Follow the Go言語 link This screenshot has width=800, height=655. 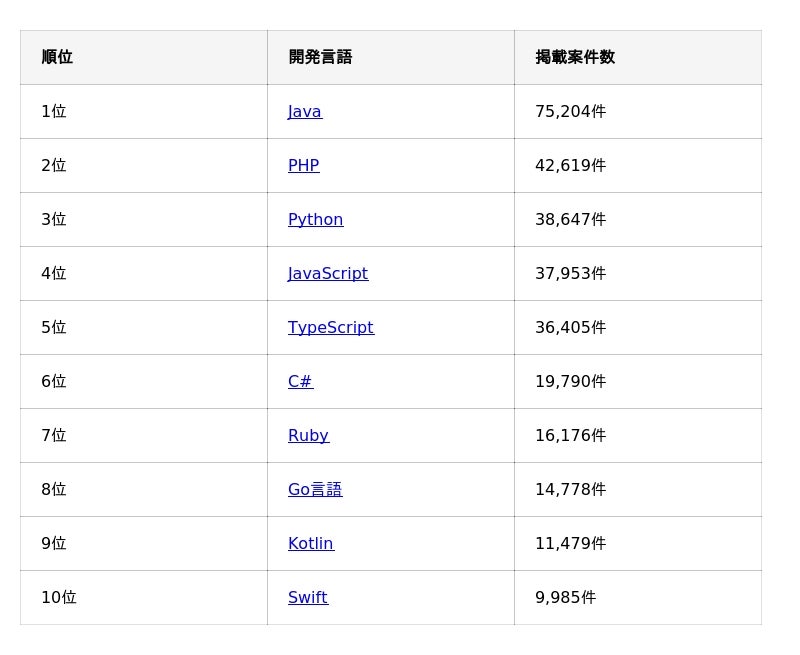[314, 490]
